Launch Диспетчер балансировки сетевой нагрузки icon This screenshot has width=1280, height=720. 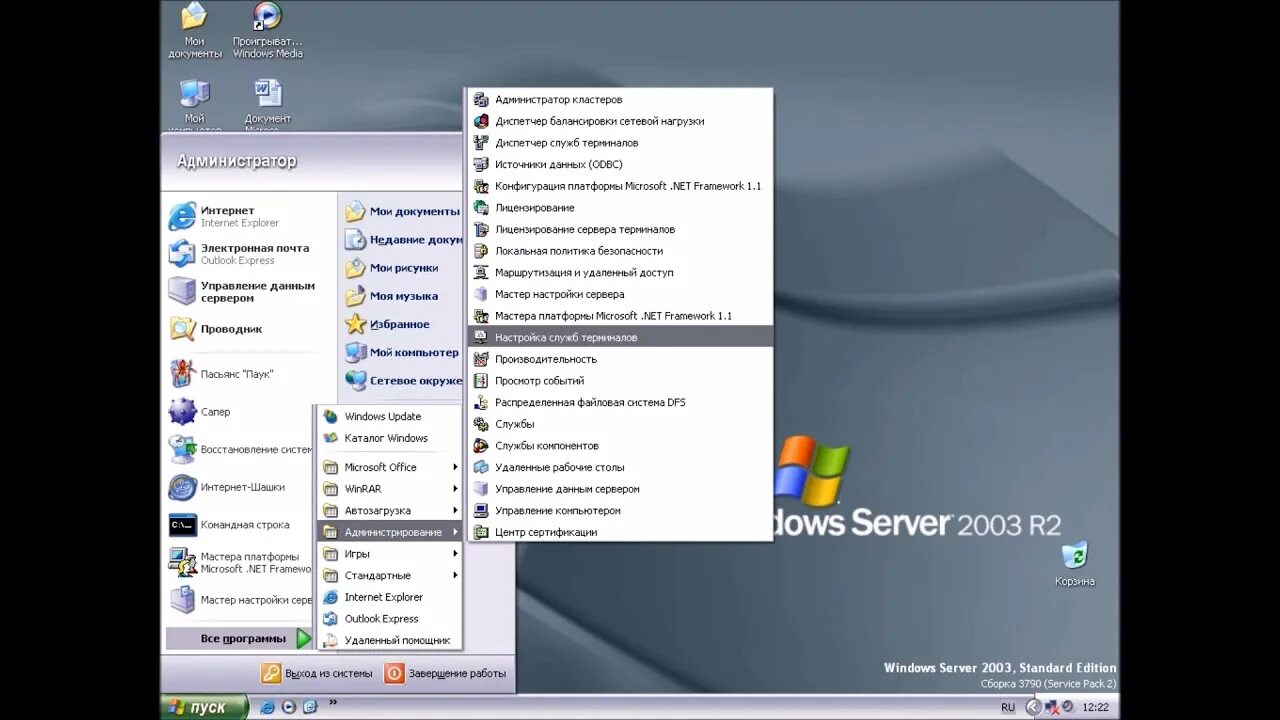pyautogui.click(x=480, y=121)
